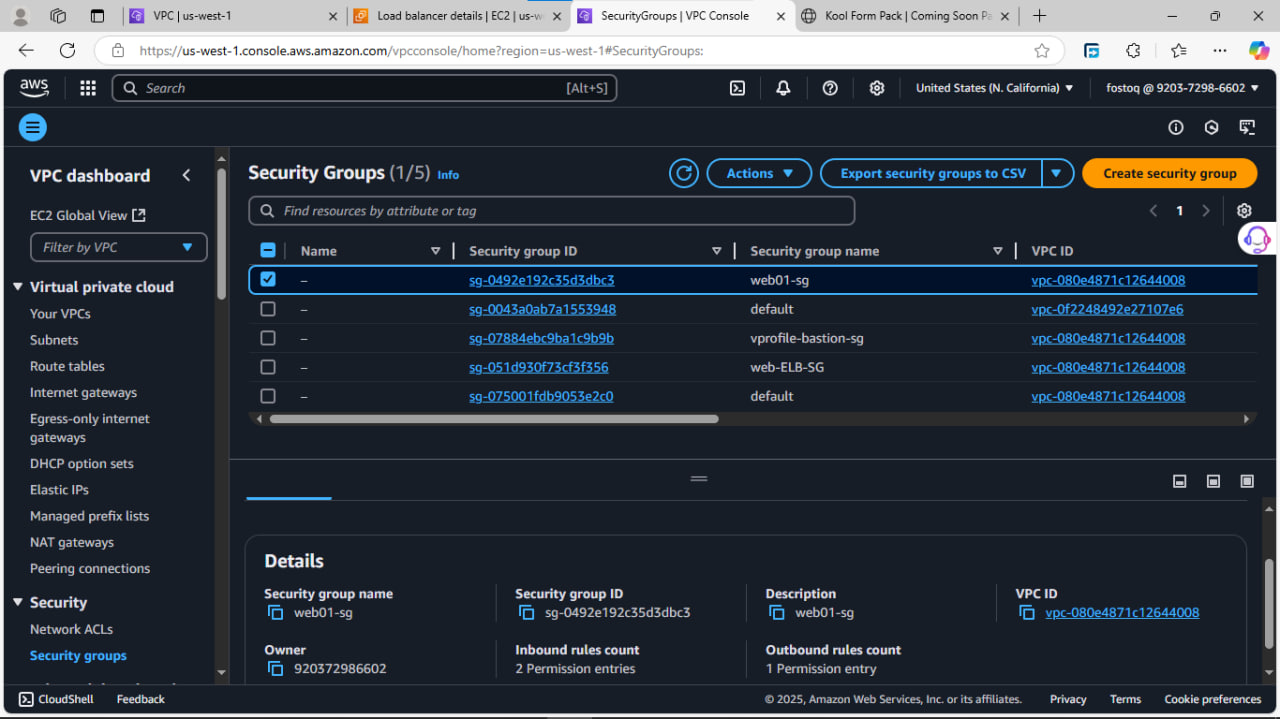Copy the security group ID in Details
The height and width of the screenshot is (719, 1280).
click(526, 613)
